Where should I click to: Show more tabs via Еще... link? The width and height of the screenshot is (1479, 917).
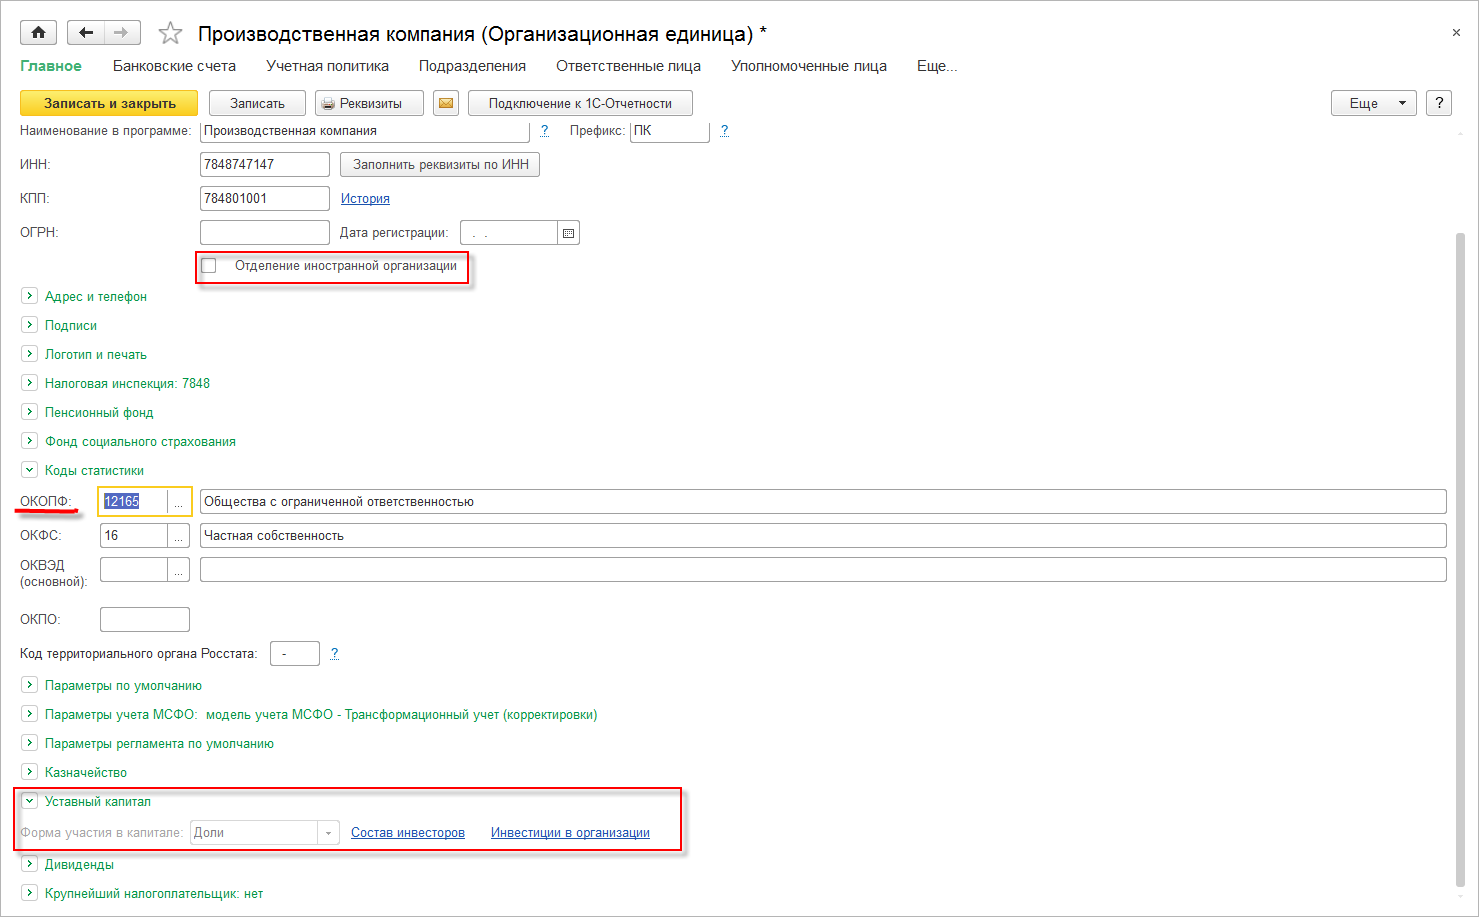(x=937, y=66)
